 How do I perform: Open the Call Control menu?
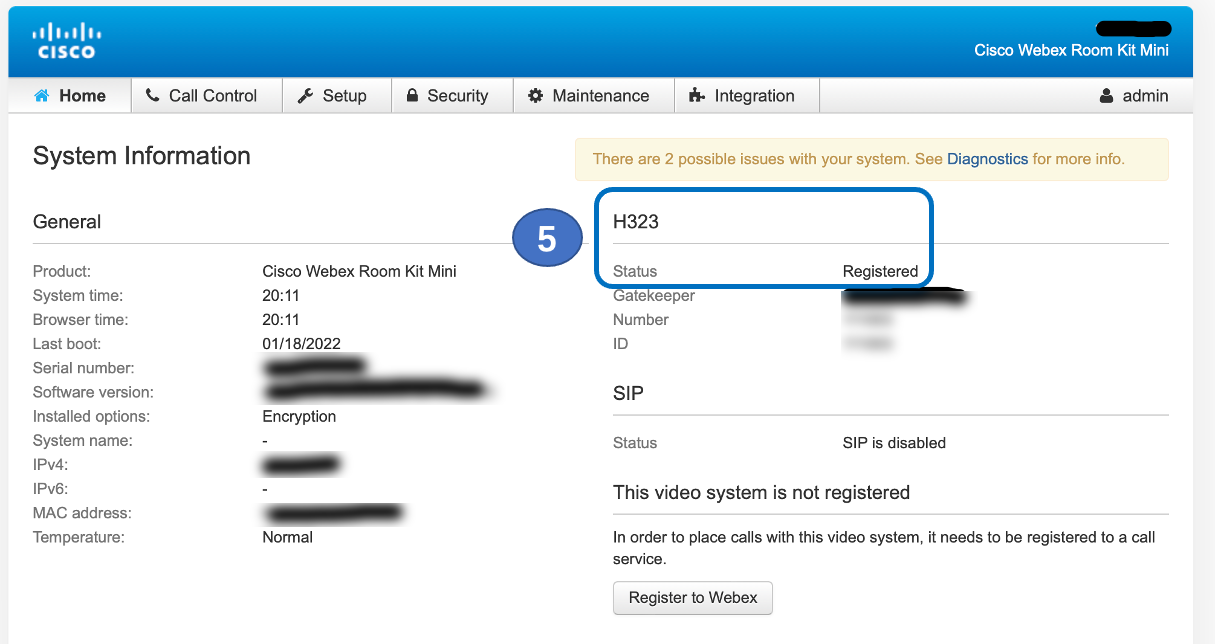point(206,96)
